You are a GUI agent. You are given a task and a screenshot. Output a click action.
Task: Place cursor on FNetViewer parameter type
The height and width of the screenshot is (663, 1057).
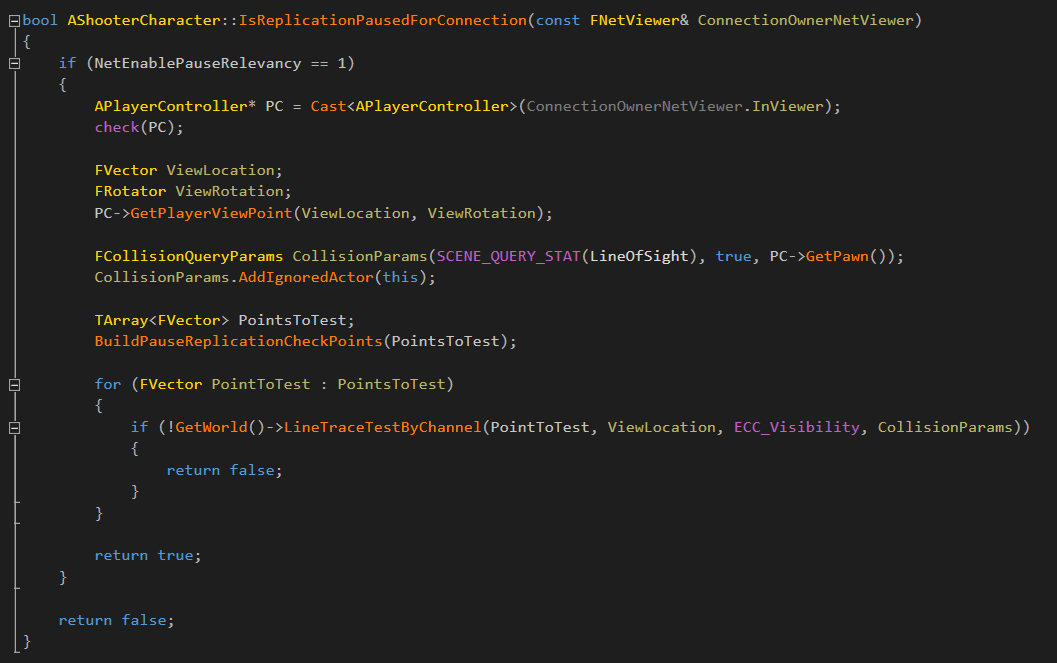click(630, 21)
